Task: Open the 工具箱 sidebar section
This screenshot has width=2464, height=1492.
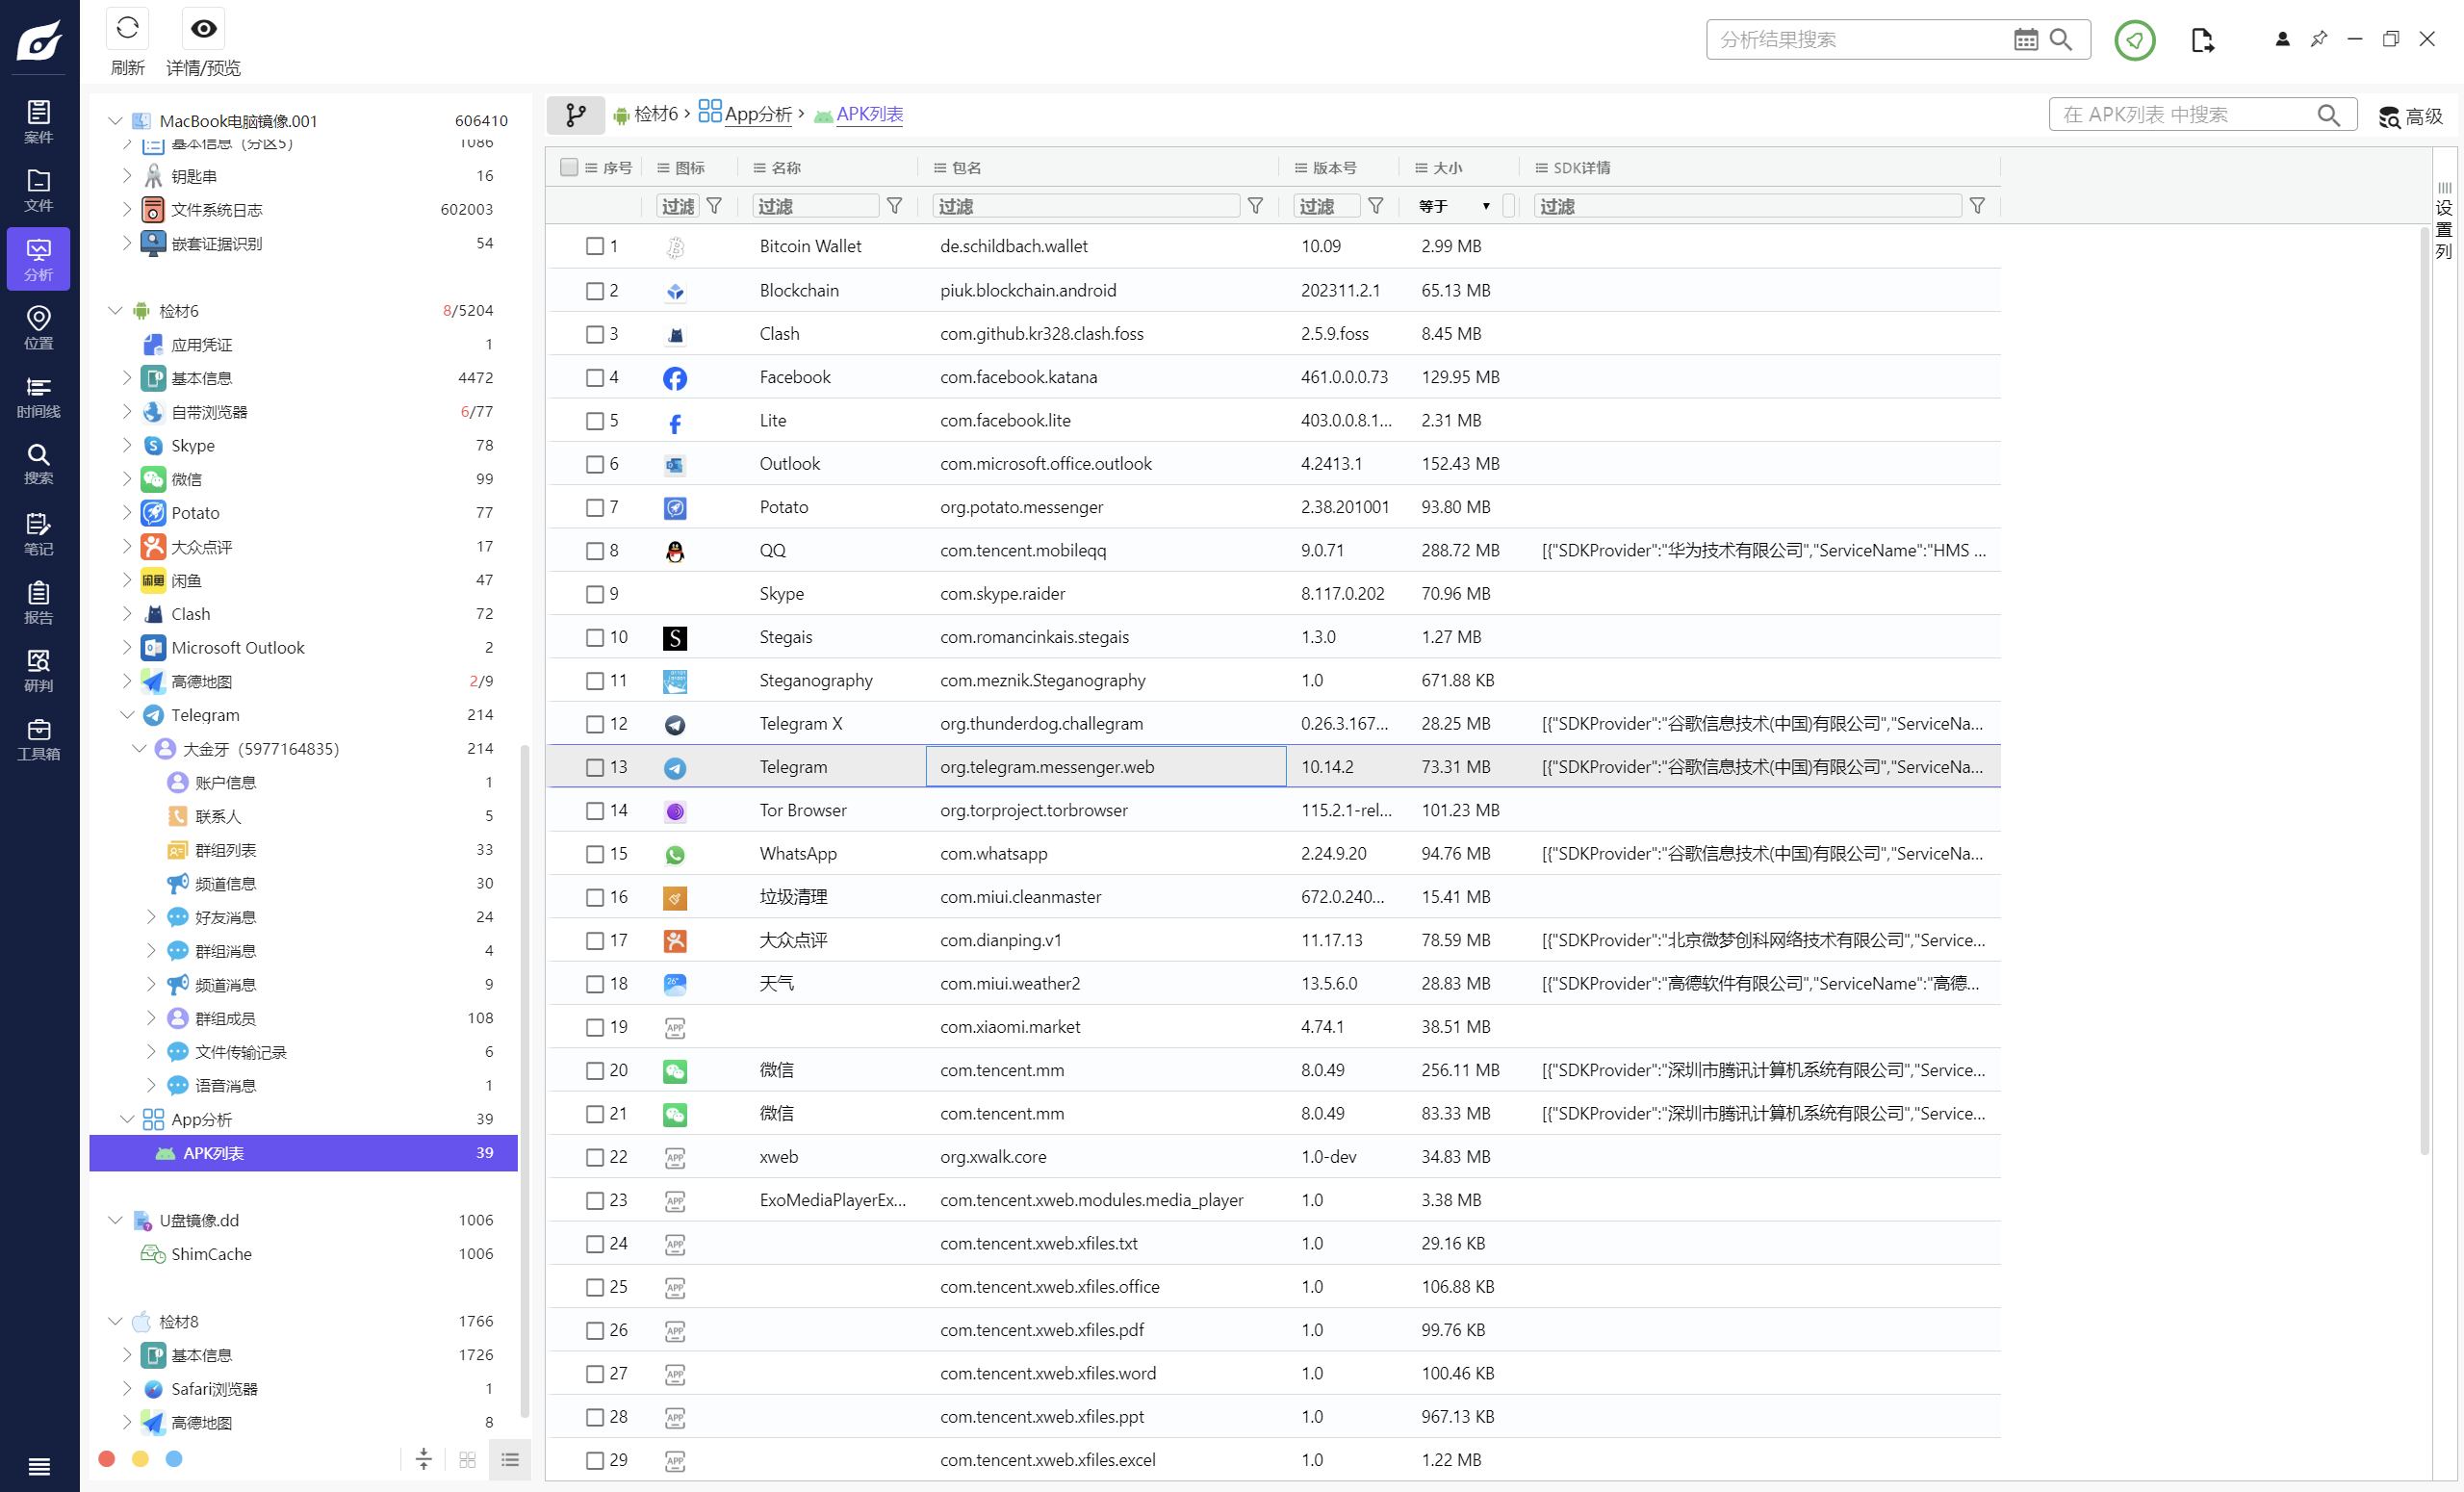Action: click(x=38, y=740)
